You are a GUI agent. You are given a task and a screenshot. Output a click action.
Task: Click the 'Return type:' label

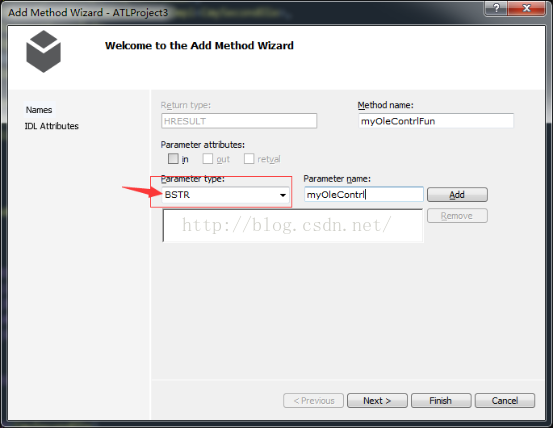coord(185,105)
